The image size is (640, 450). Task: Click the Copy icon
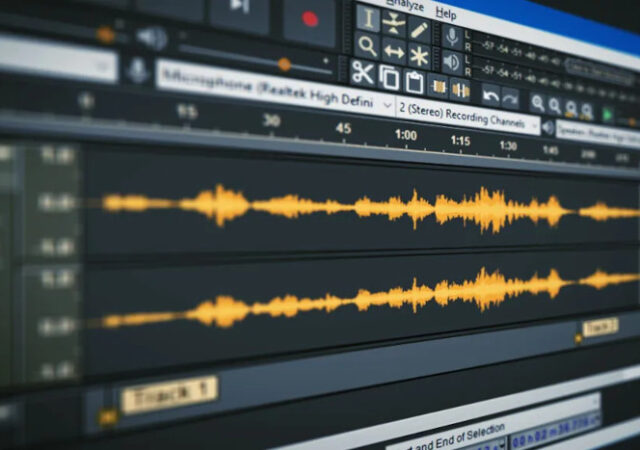(389, 78)
